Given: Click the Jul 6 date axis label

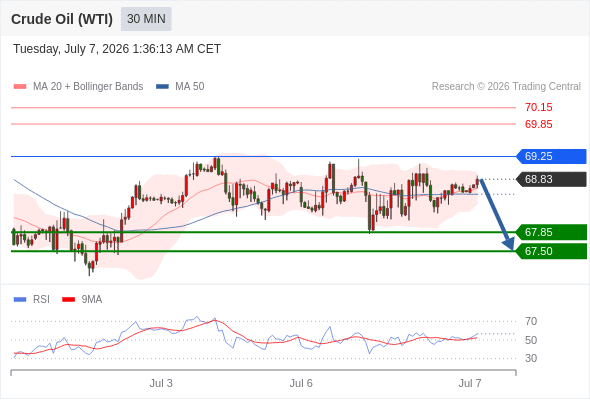Looking at the screenshot, I should [301, 383].
